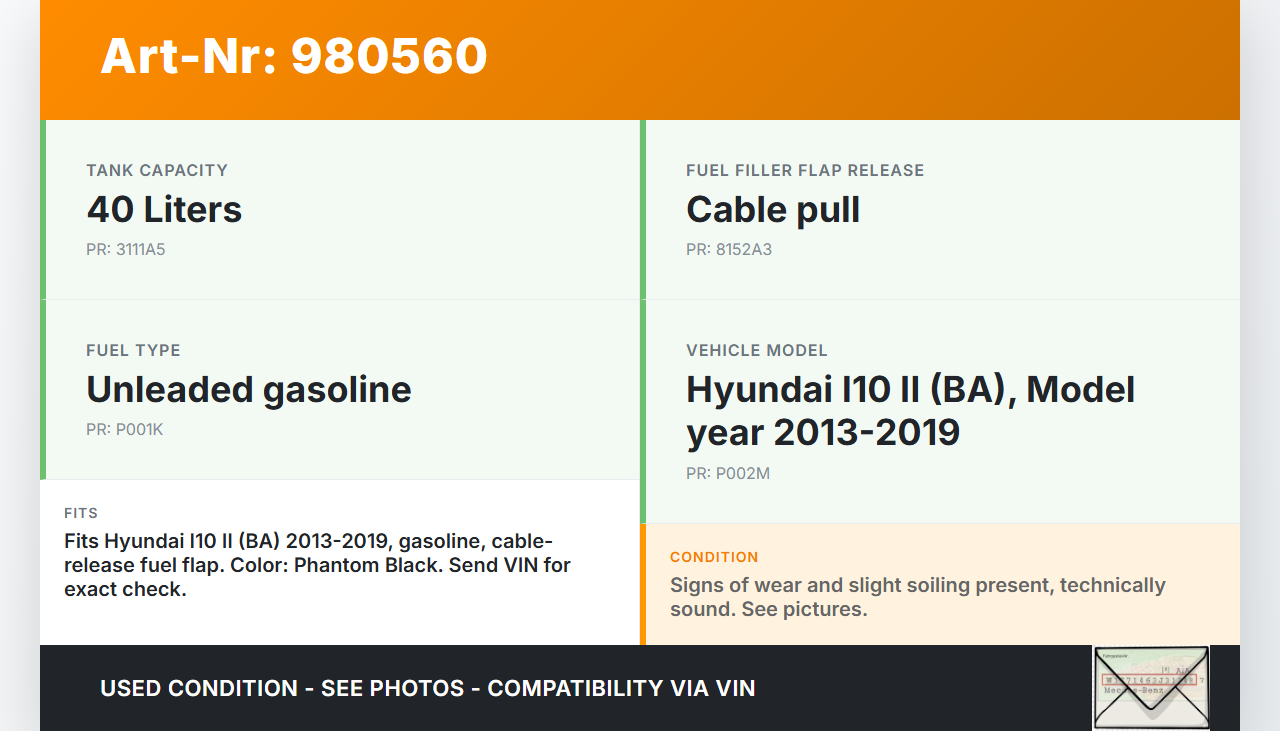This screenshot has height=731, width=1280.
Task: Click the PR: 8152A3 code
Action: (x=728, y=250)
